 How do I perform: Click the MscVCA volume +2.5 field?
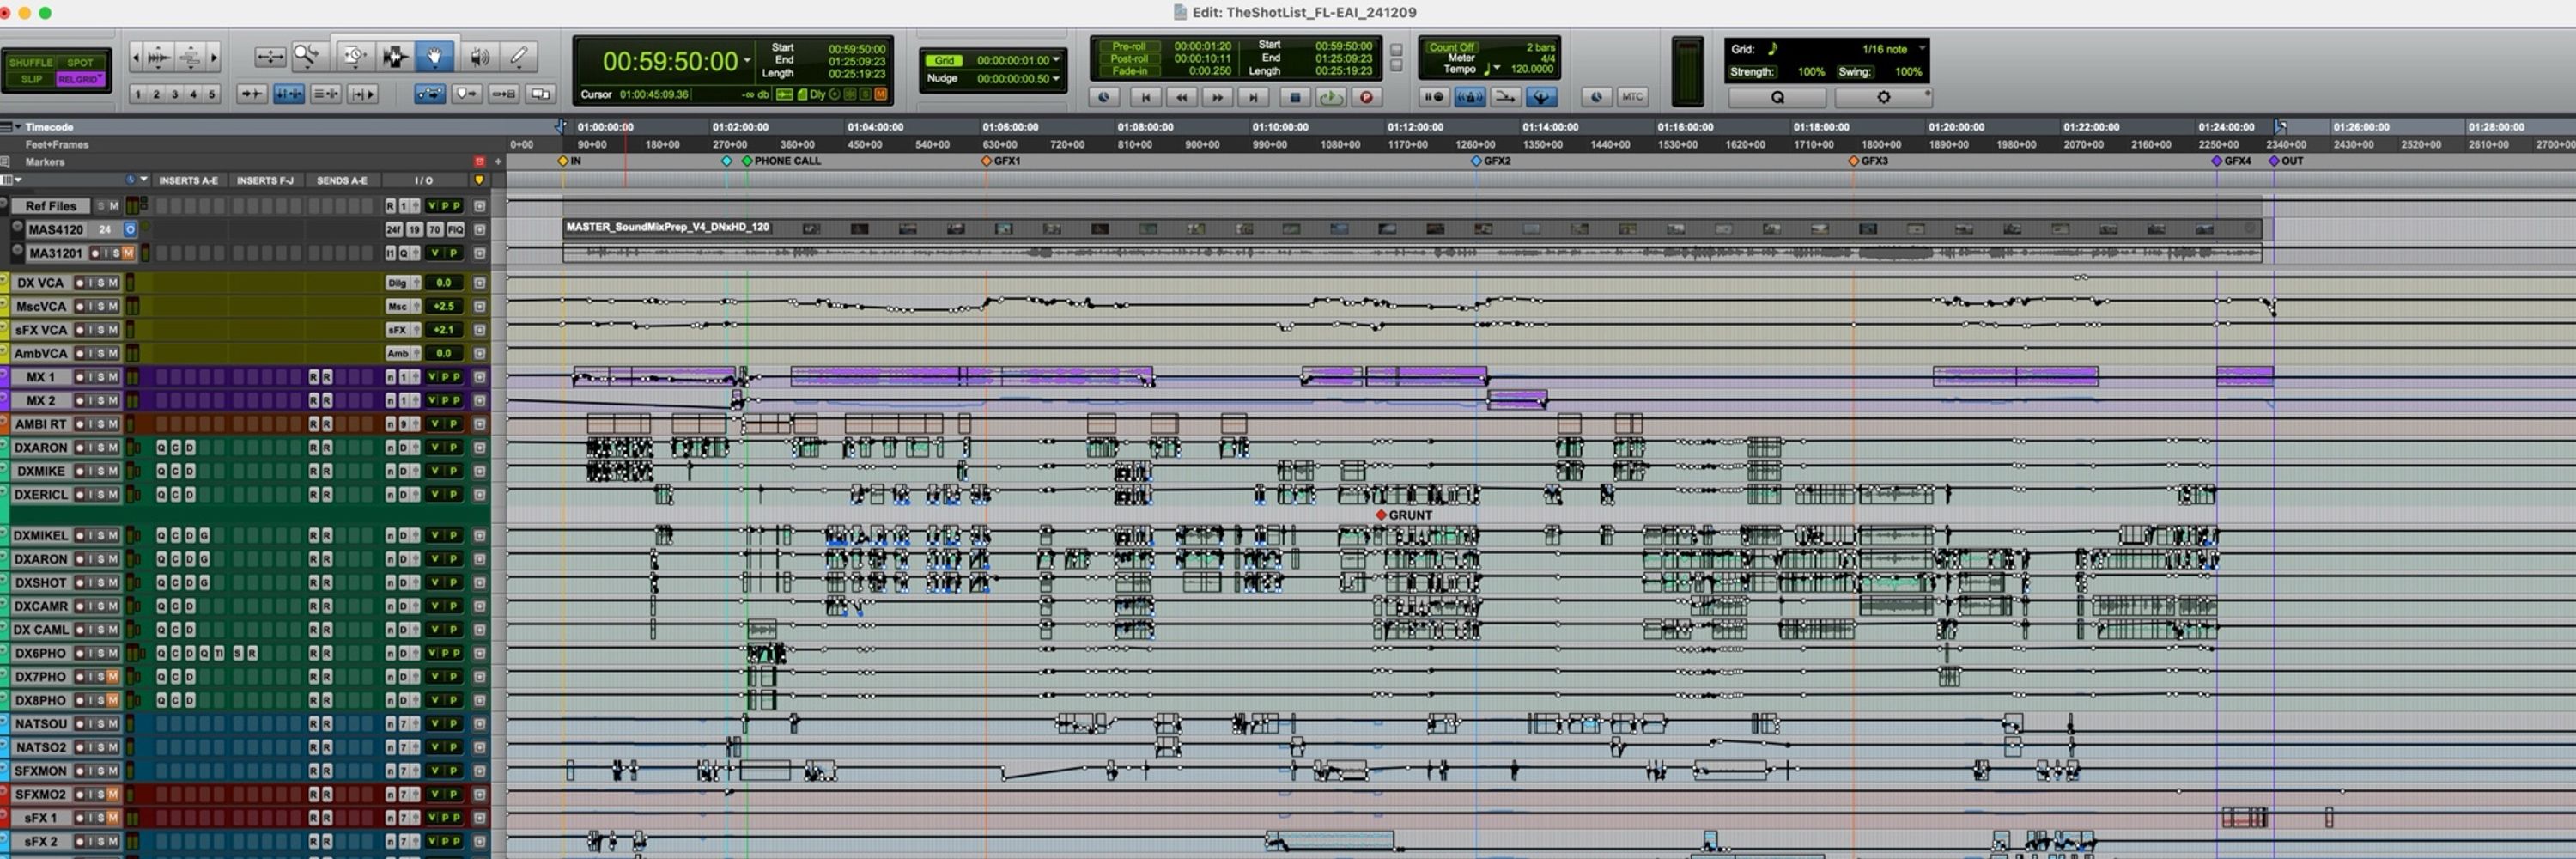[x=444, y=306]
